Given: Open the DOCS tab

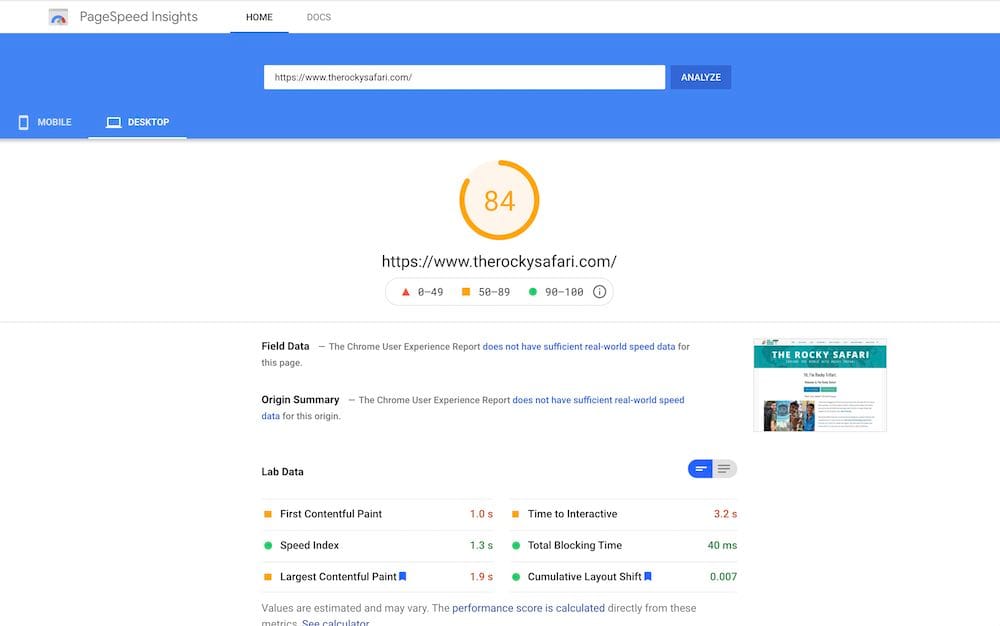Looking at the screenshot, I should pos(319,17).
